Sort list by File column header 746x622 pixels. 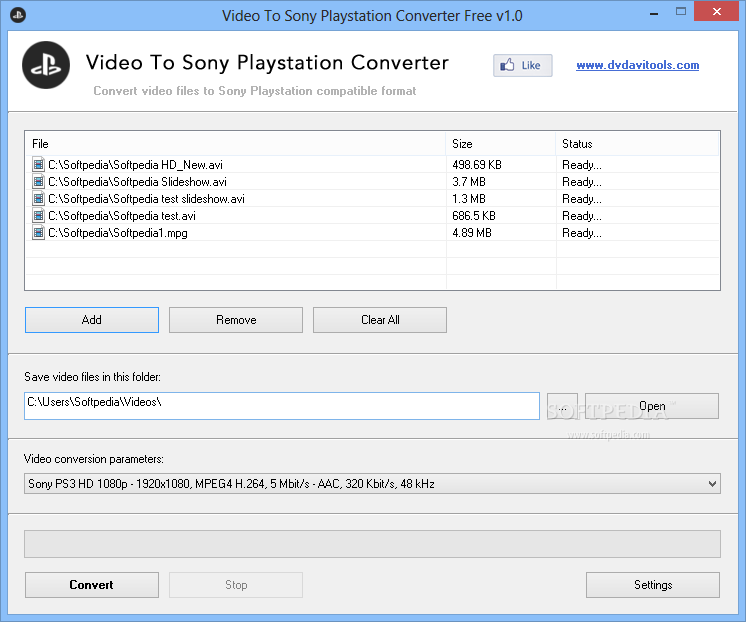point(236,144)
